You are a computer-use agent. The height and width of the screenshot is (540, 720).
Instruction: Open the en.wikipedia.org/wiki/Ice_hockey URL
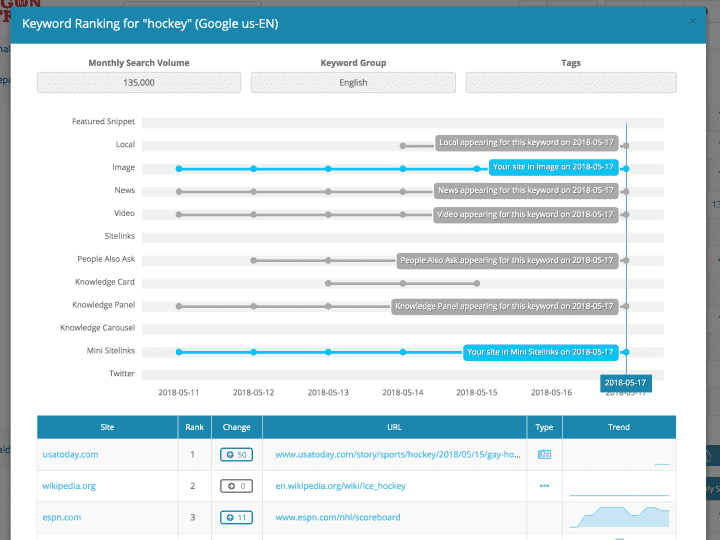point(341,486)
